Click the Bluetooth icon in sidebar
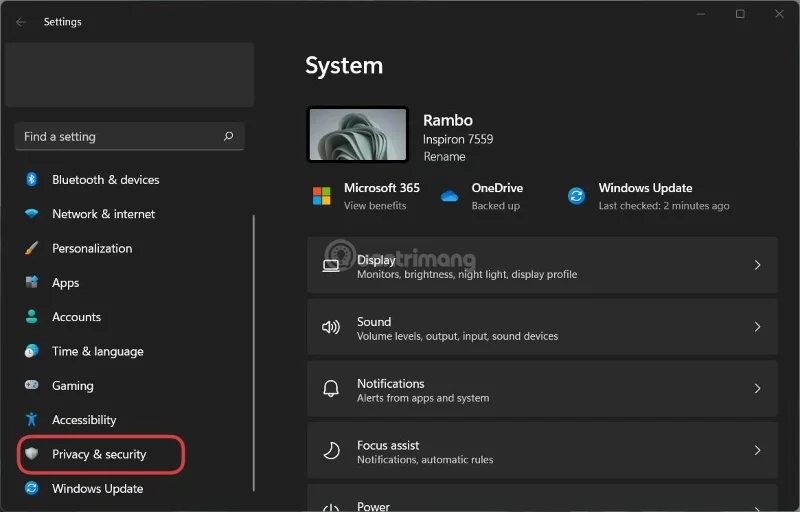The image size is (800, 512). pyautogui.click(x=31, y=180)
